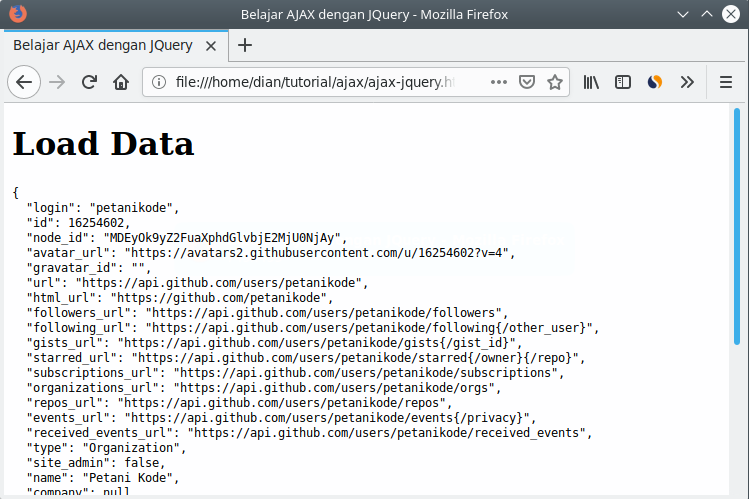Bookmark this page with the star

pyautogui.click(x=555, y=82)
